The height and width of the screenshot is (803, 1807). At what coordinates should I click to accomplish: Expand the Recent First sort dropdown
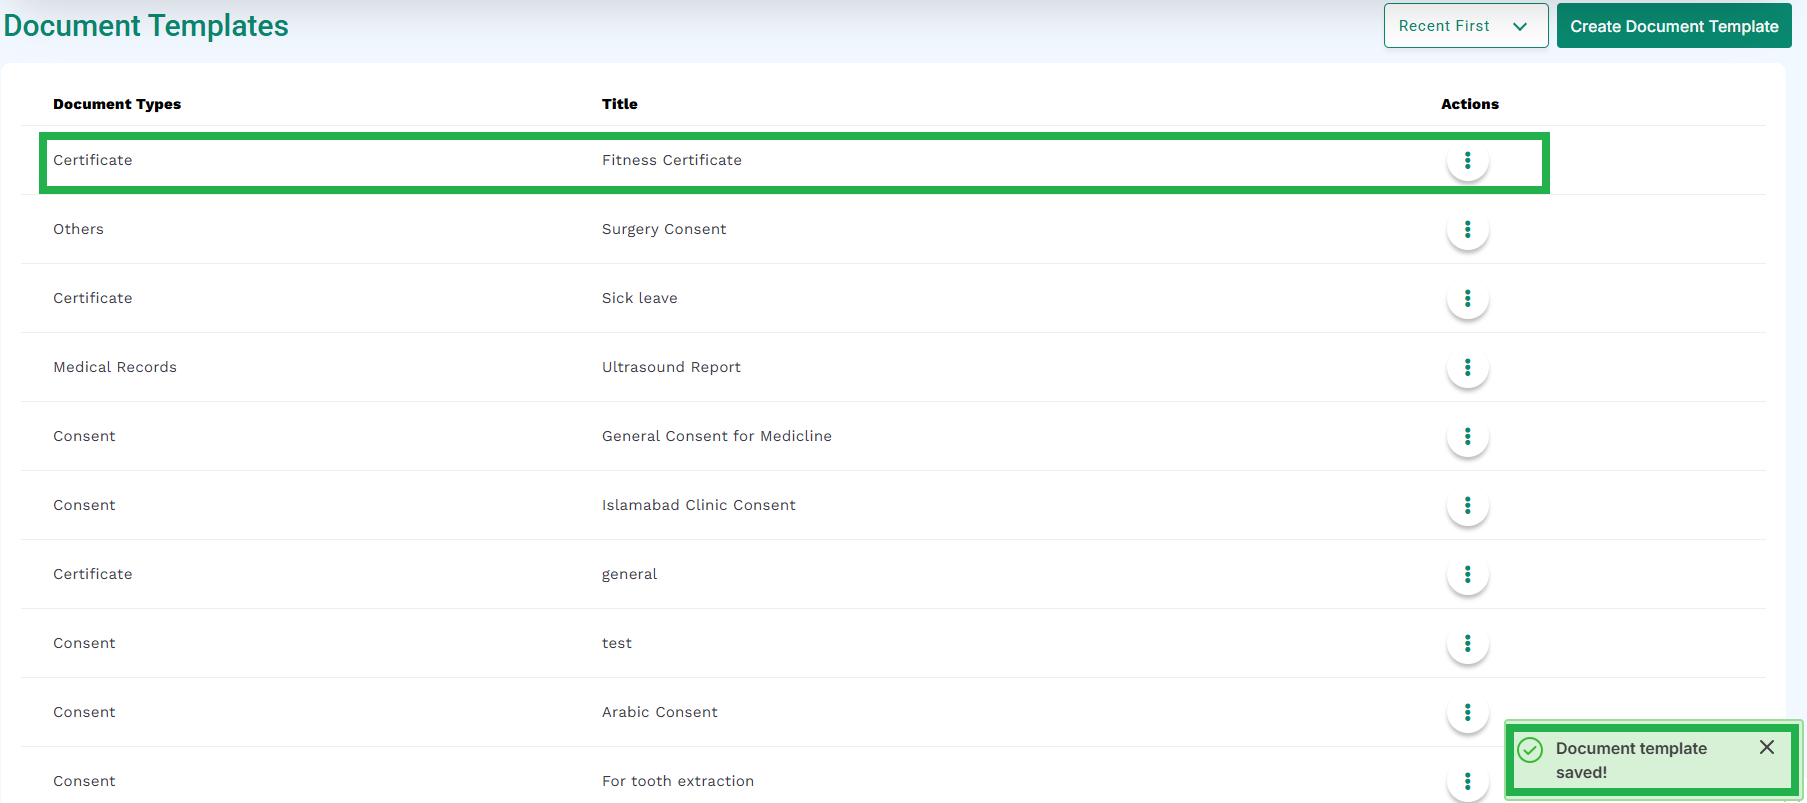(x=1466, y=26)
